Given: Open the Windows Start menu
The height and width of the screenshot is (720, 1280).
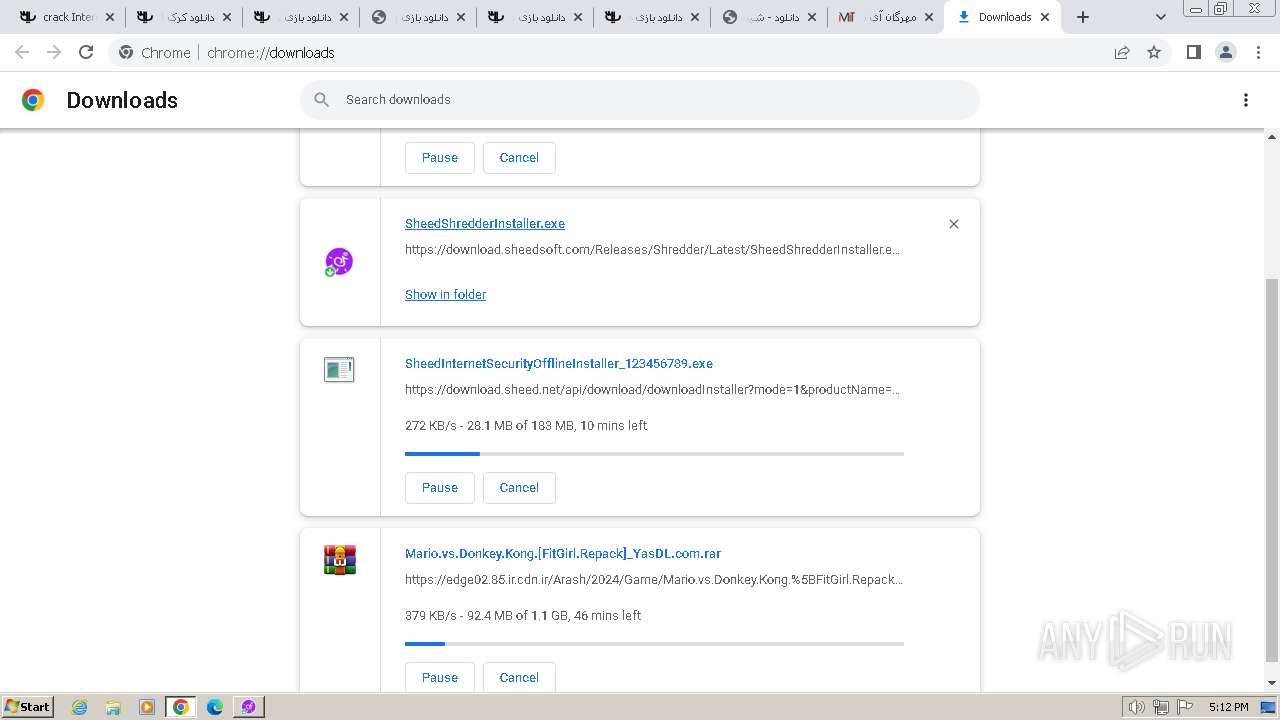Looking at the screenshot, I should coord(27,706).
